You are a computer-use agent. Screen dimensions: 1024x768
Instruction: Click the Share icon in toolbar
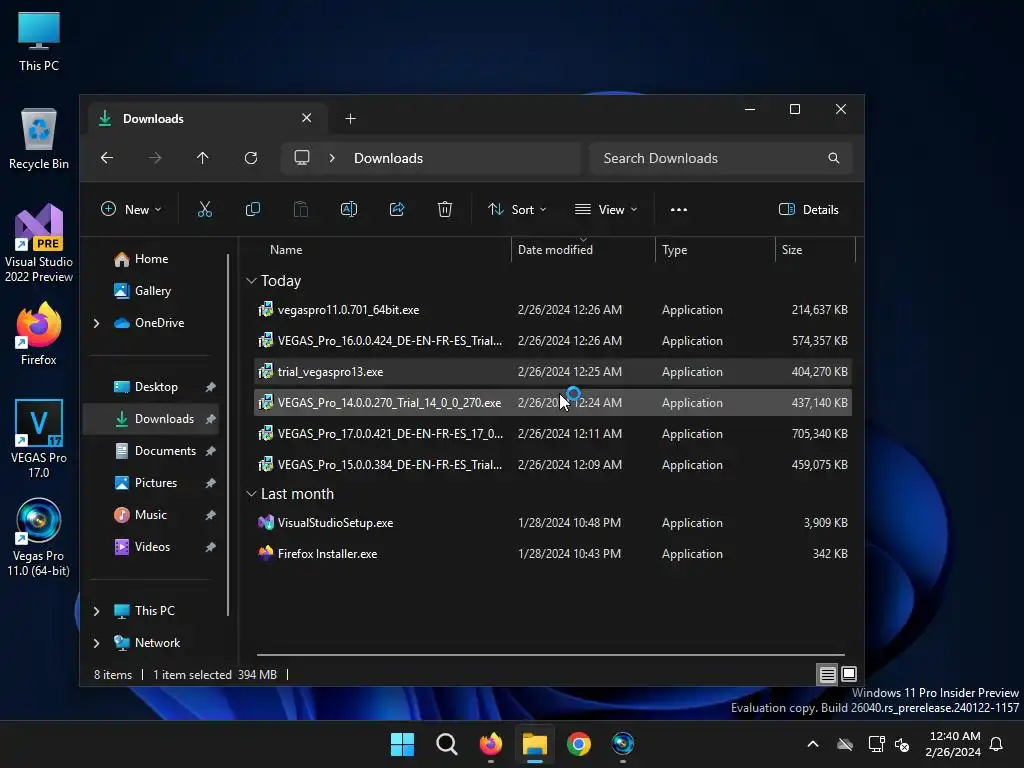[x=397, y=210]
